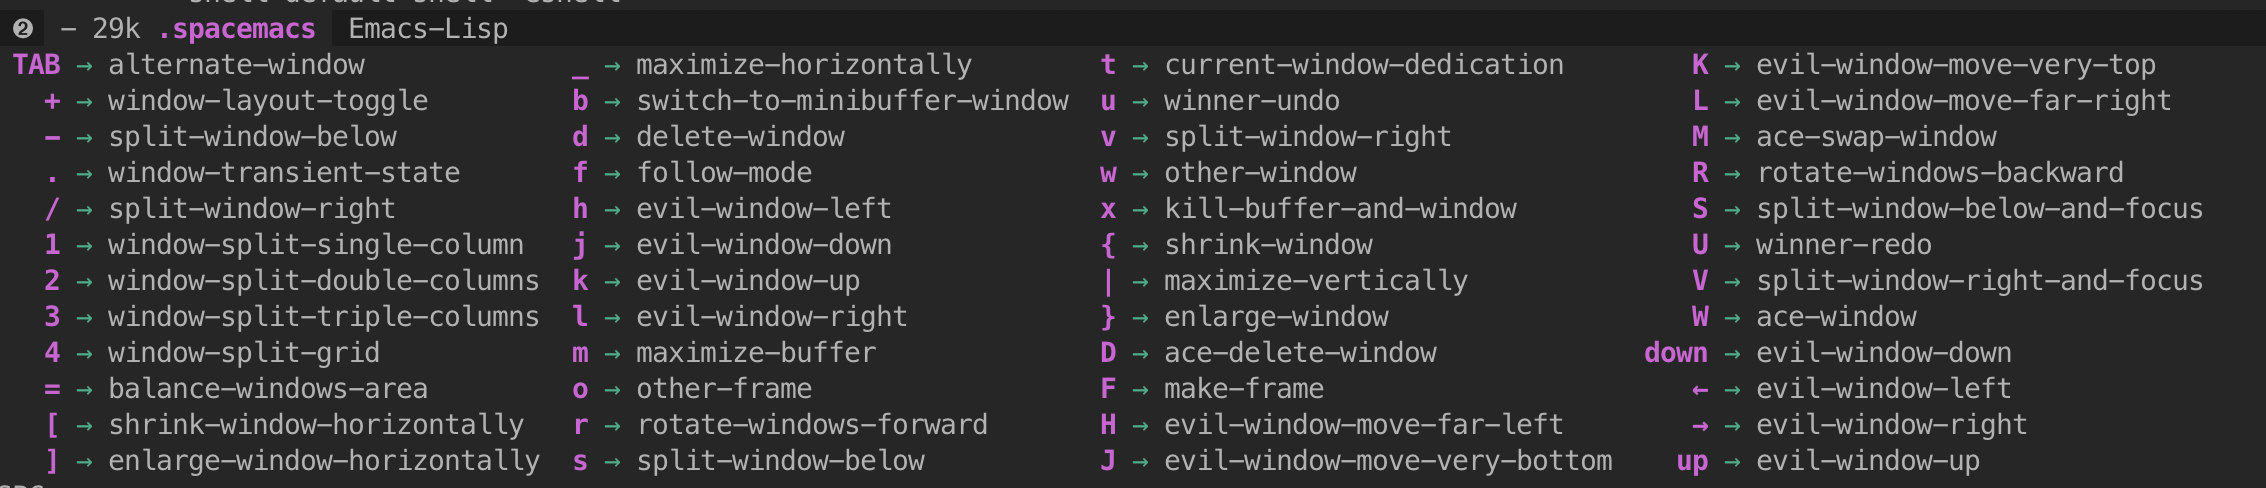Select the maximize-vertically pipe key entry

[1284, 281]
